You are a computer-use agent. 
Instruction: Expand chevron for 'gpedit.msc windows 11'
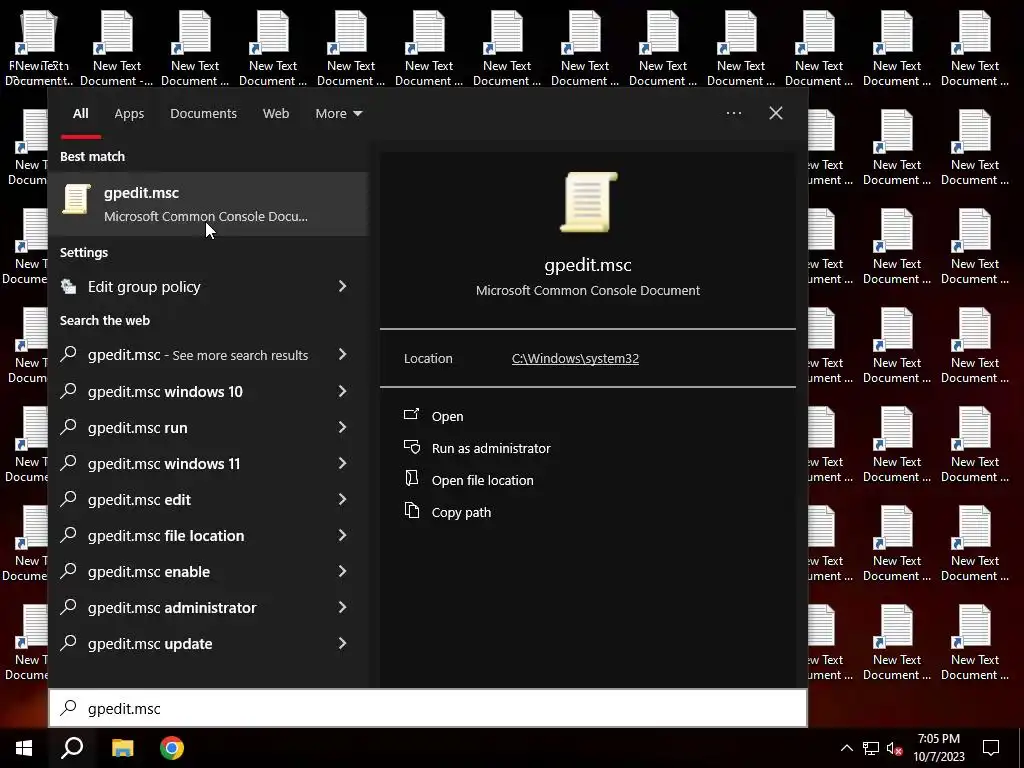(x=342, y=463)
